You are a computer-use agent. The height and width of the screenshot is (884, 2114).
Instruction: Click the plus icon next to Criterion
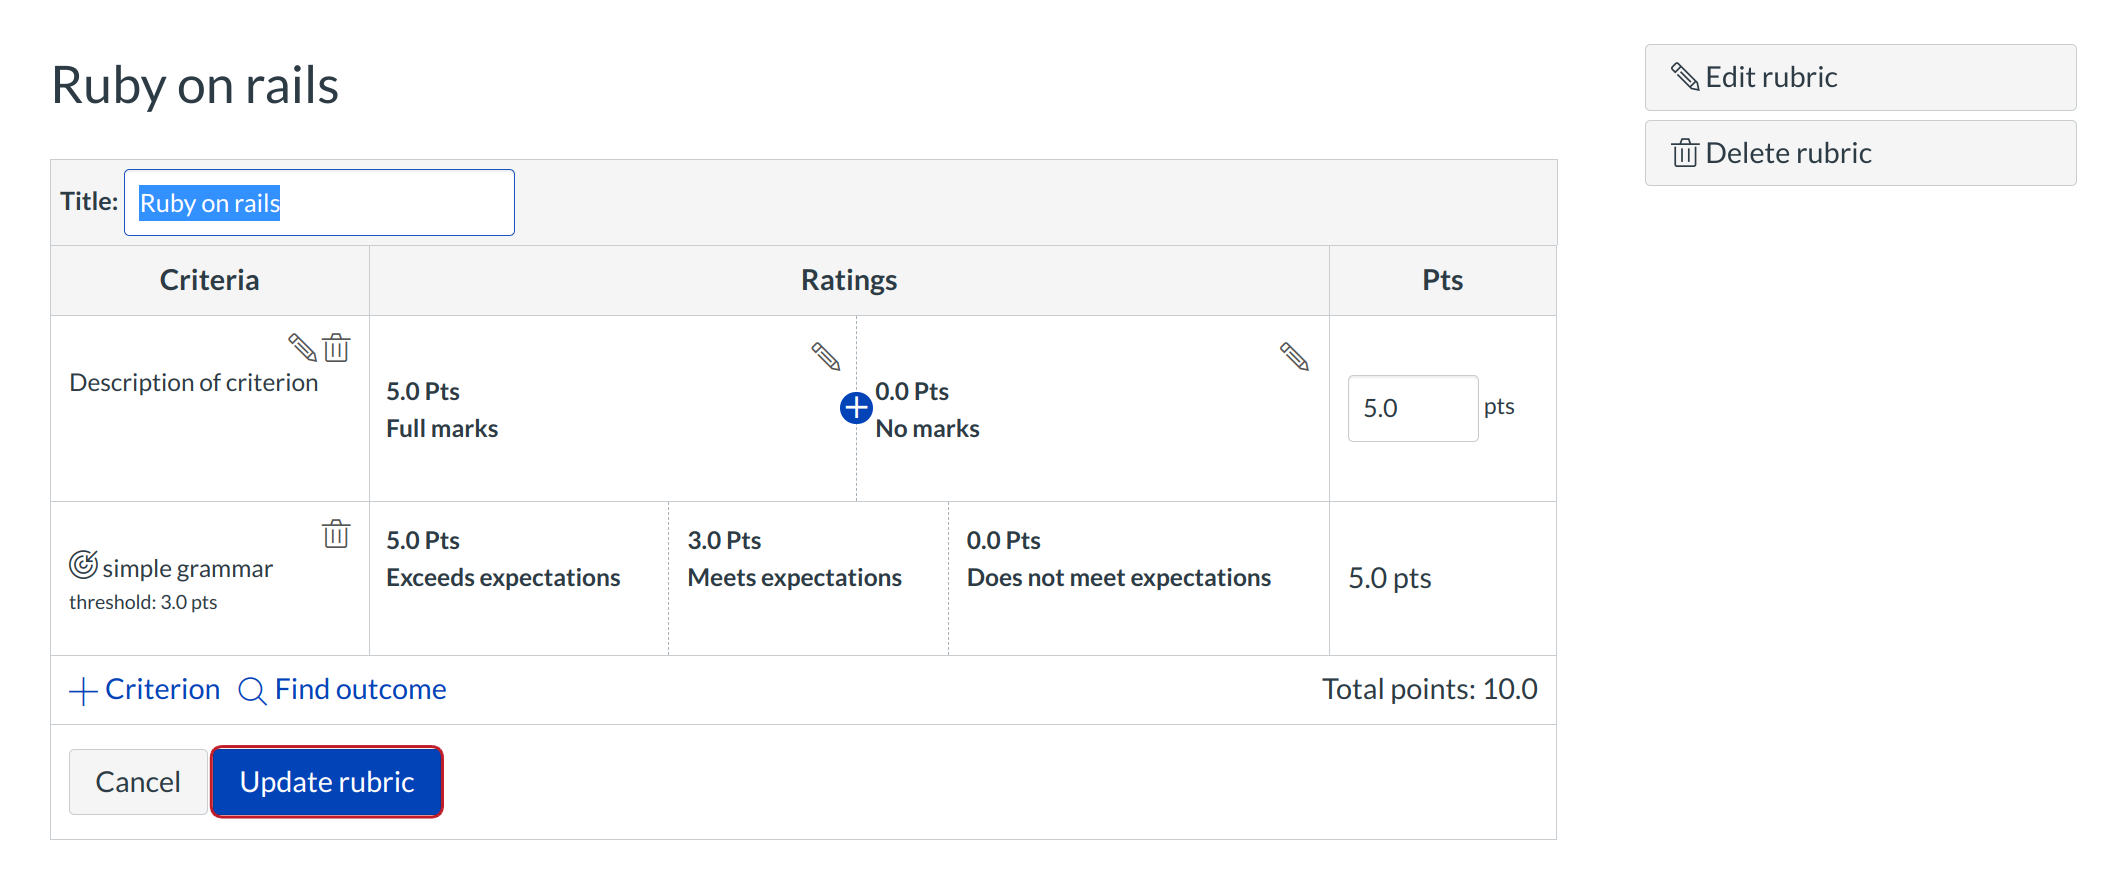83,691
